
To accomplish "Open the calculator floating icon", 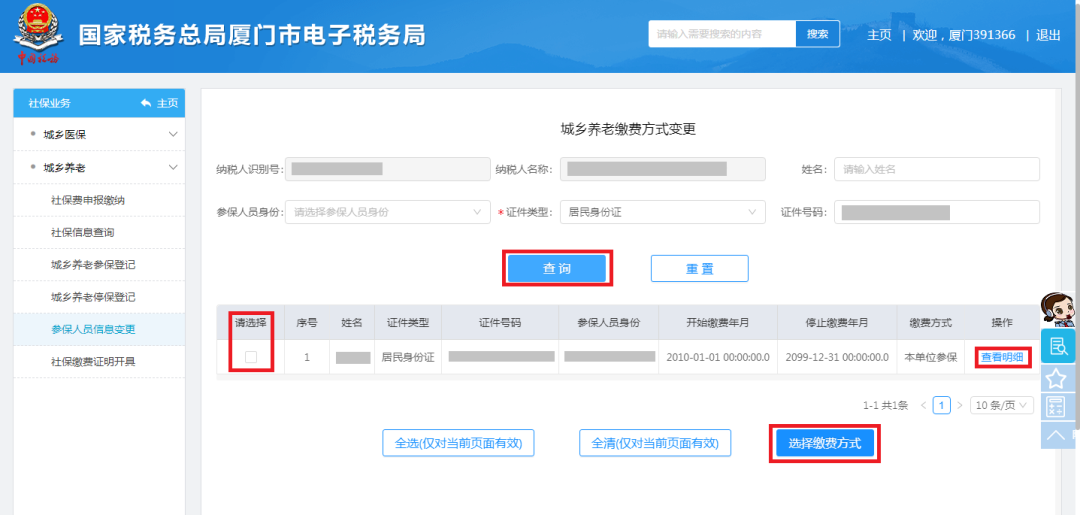I will [1056, 406].
